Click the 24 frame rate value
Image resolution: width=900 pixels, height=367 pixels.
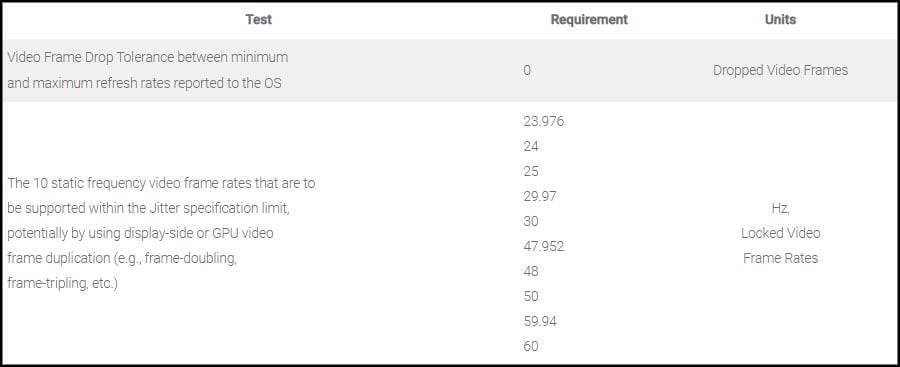[x=531, y=146]
